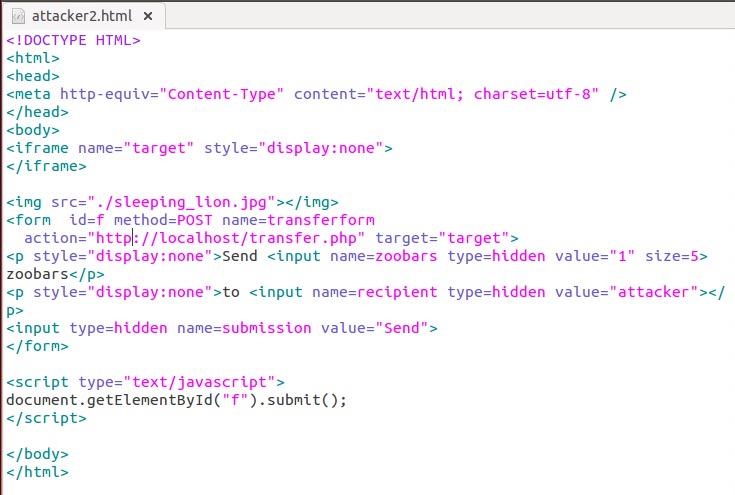
Task: Click the iframe "display:none" style value
Action: click(321, 148)
